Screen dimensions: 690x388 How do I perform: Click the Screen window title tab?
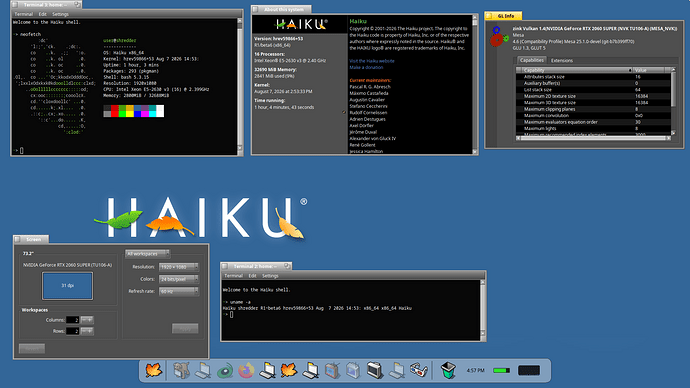point(31,239)
